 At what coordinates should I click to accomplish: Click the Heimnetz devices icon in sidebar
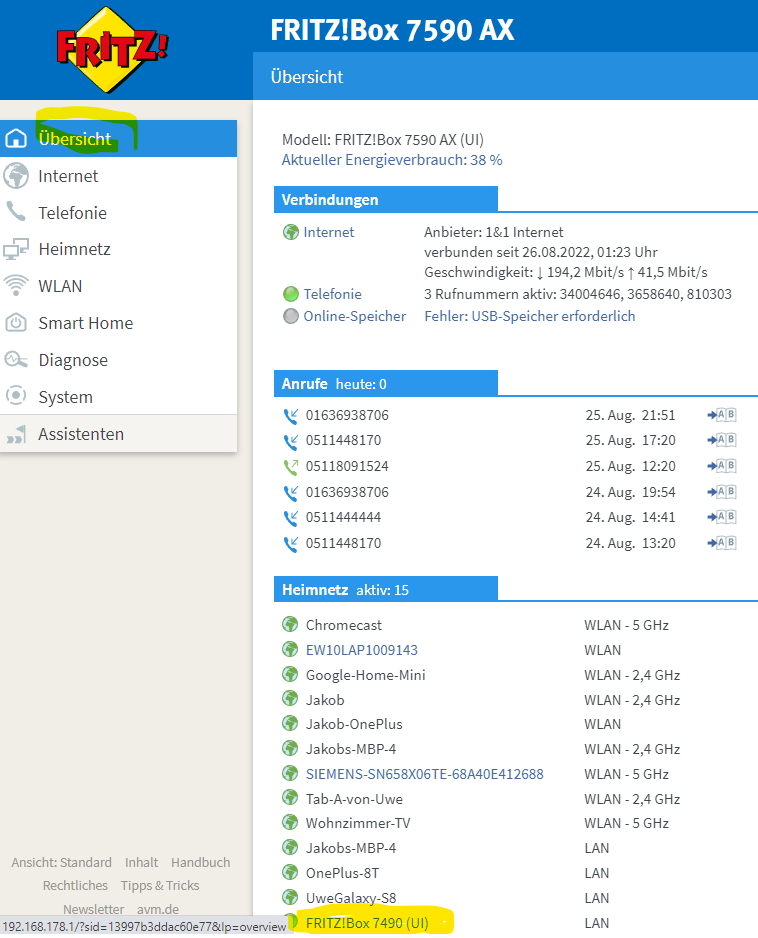tap(16, 250)
